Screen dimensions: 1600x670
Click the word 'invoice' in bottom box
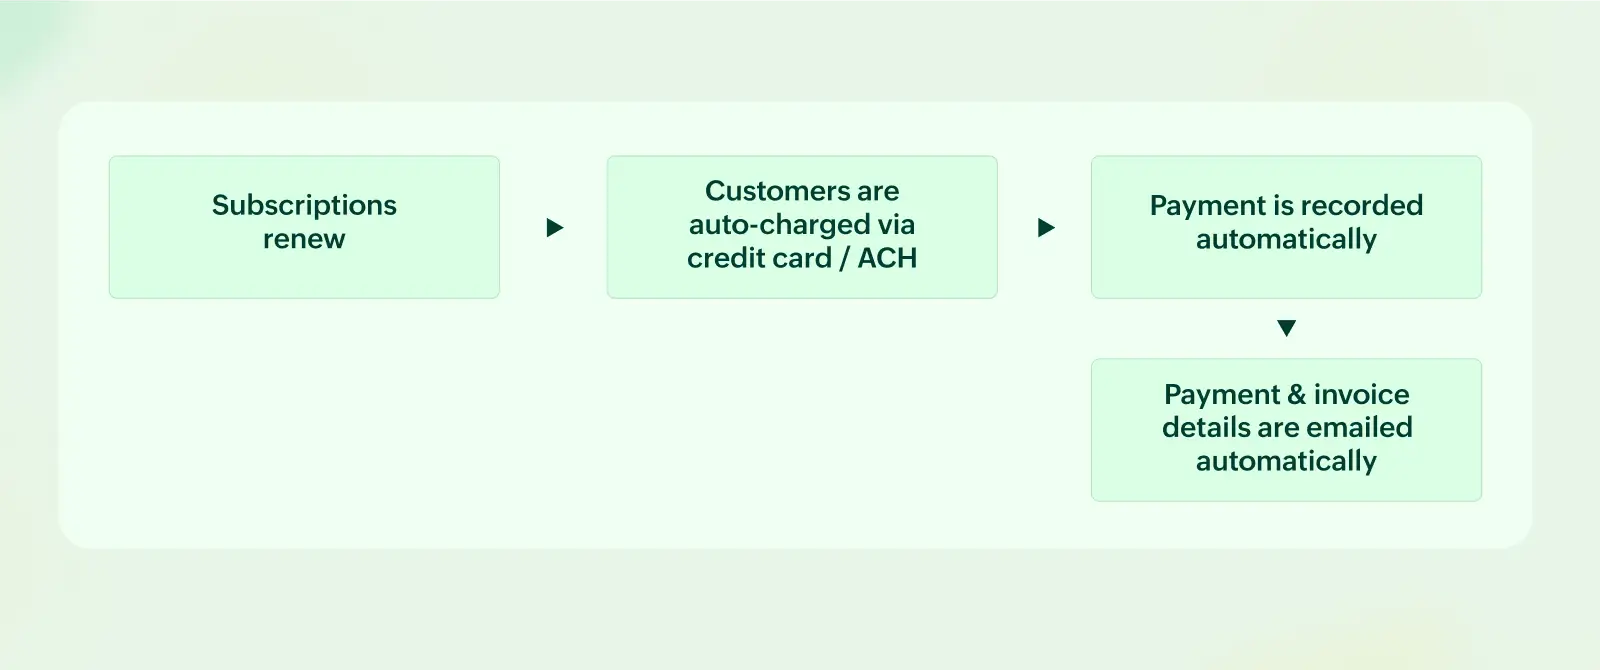point(1361,394)
